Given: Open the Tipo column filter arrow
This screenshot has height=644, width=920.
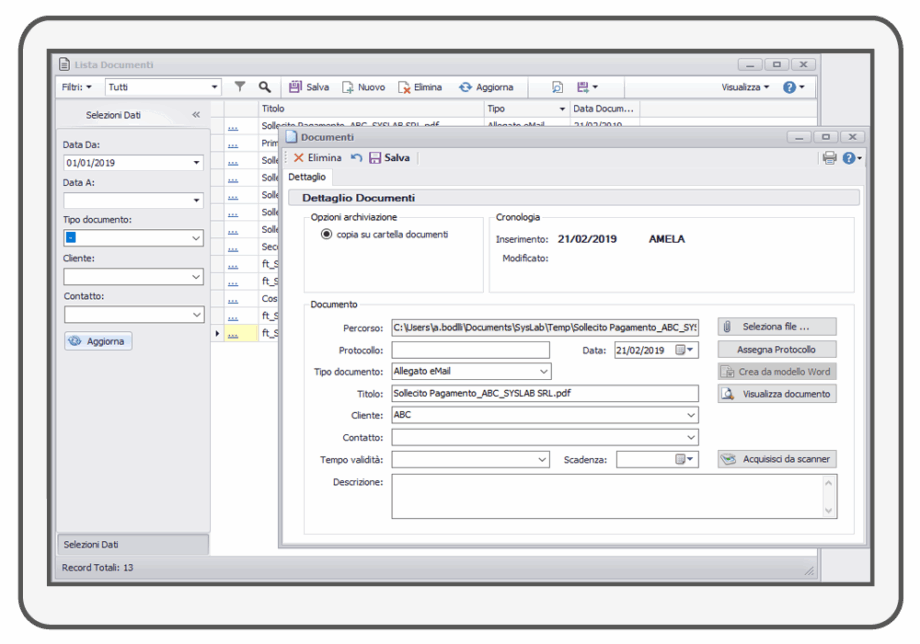Looking at the screenshot, I should (x=562, y=109).
